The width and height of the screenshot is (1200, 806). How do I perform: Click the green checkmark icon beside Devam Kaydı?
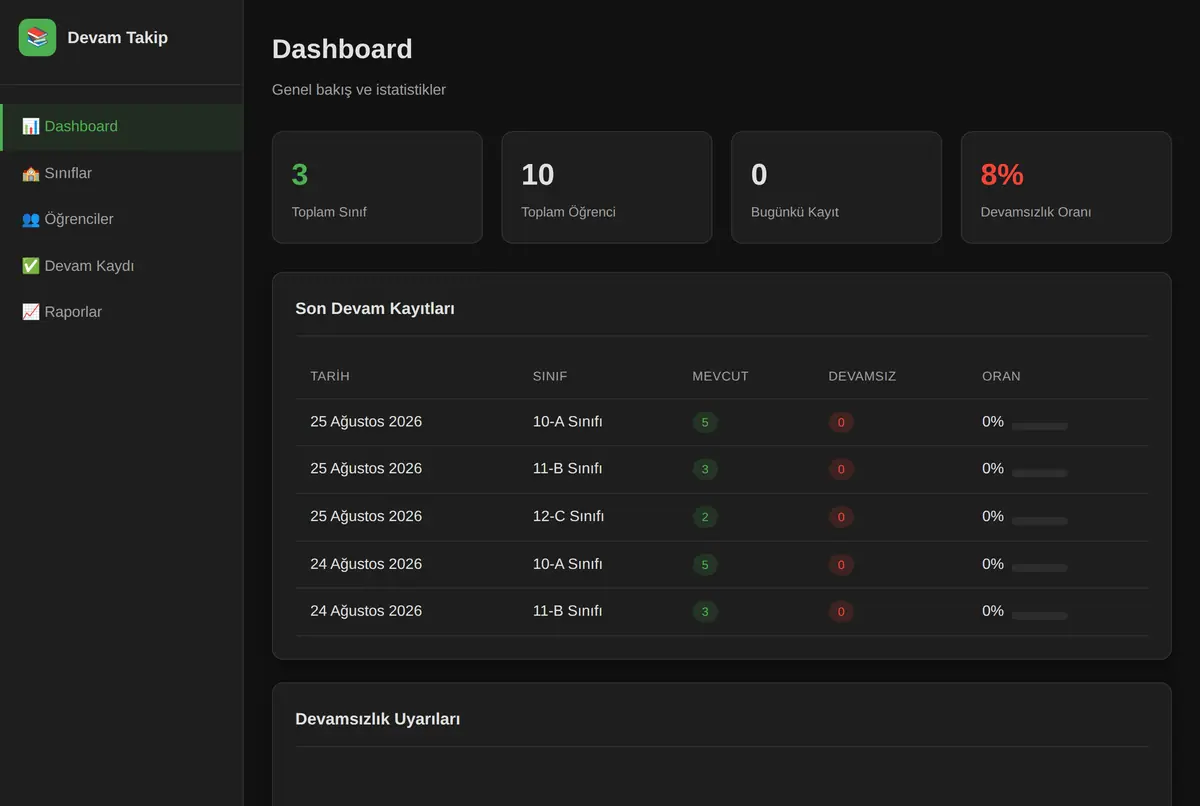(x=31, y=266)
